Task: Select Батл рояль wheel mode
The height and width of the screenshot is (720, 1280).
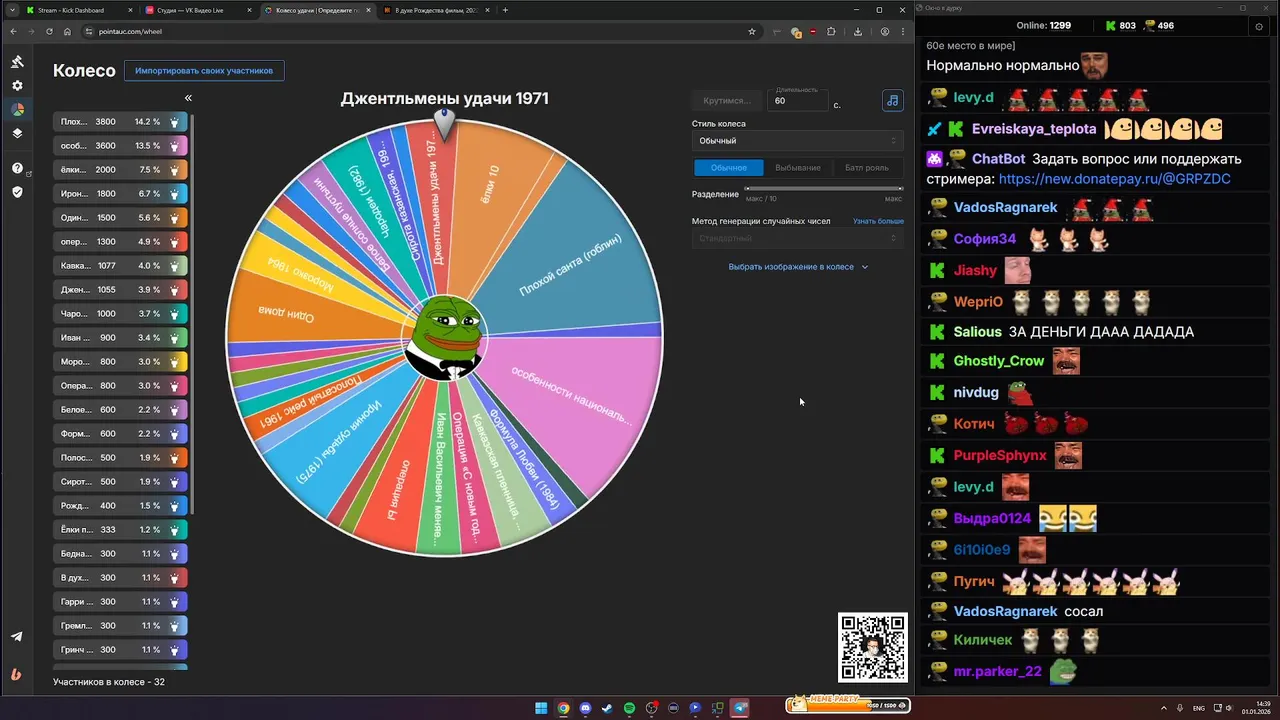Action: tap(866, 168)
